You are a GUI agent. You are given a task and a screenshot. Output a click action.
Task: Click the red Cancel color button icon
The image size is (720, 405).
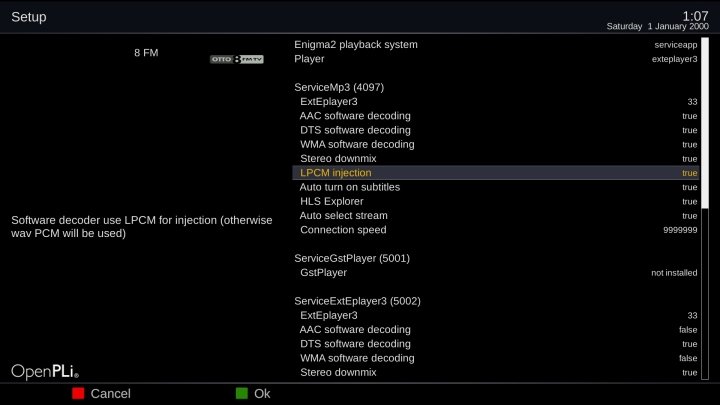click(x=78, y=394)
